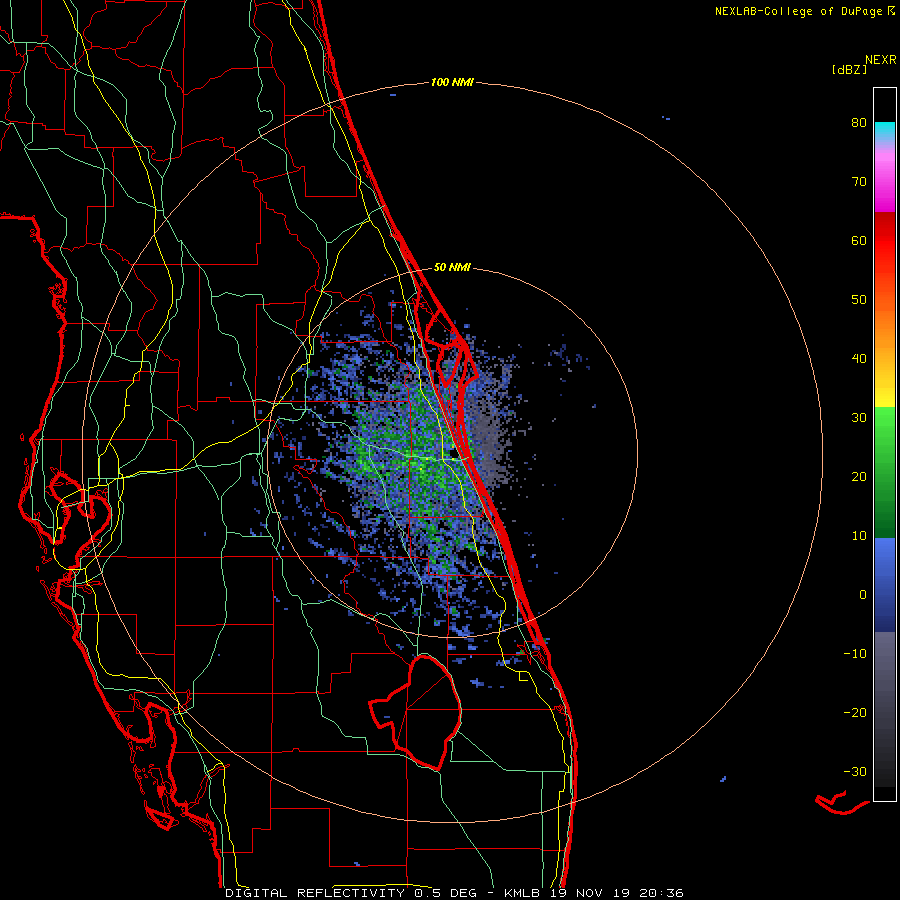Click the magenta segment of the color bar
The image size is (900, 900).
point(885,184)
